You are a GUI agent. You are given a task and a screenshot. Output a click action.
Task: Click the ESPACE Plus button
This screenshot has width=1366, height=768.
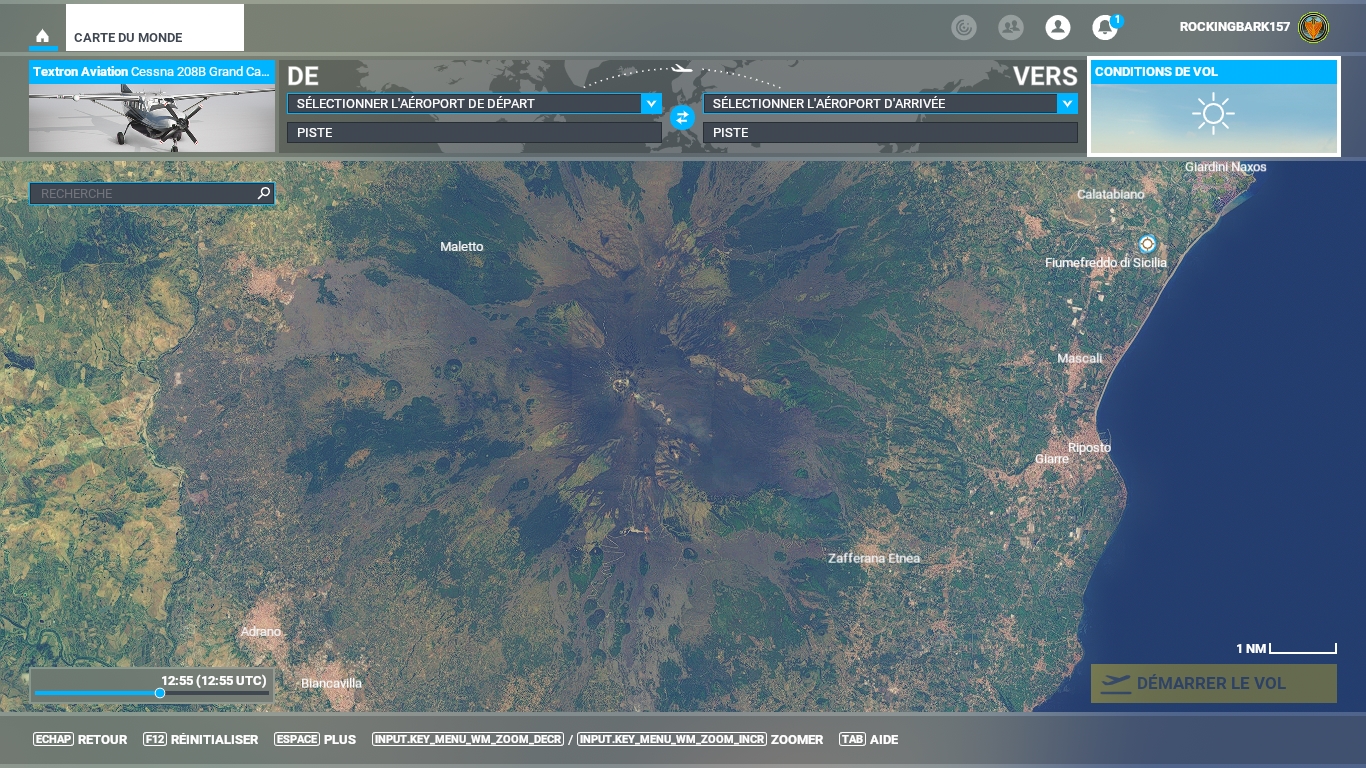[315, 740]
